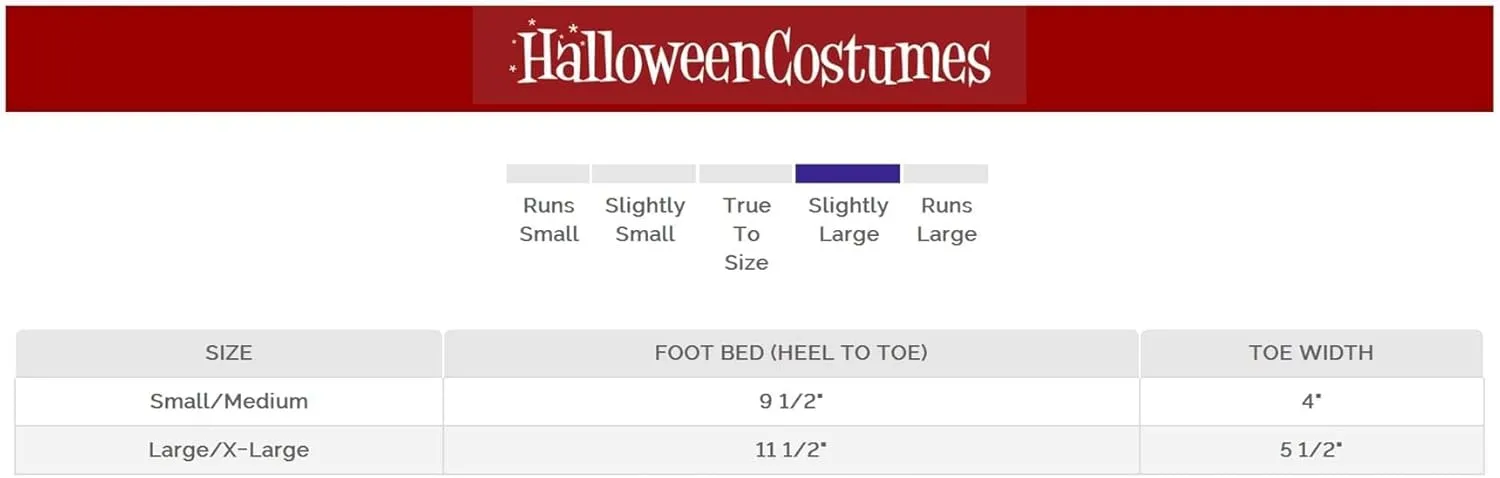Click the FOOT BED (HEEL TO TOE) header

point(791,353)
